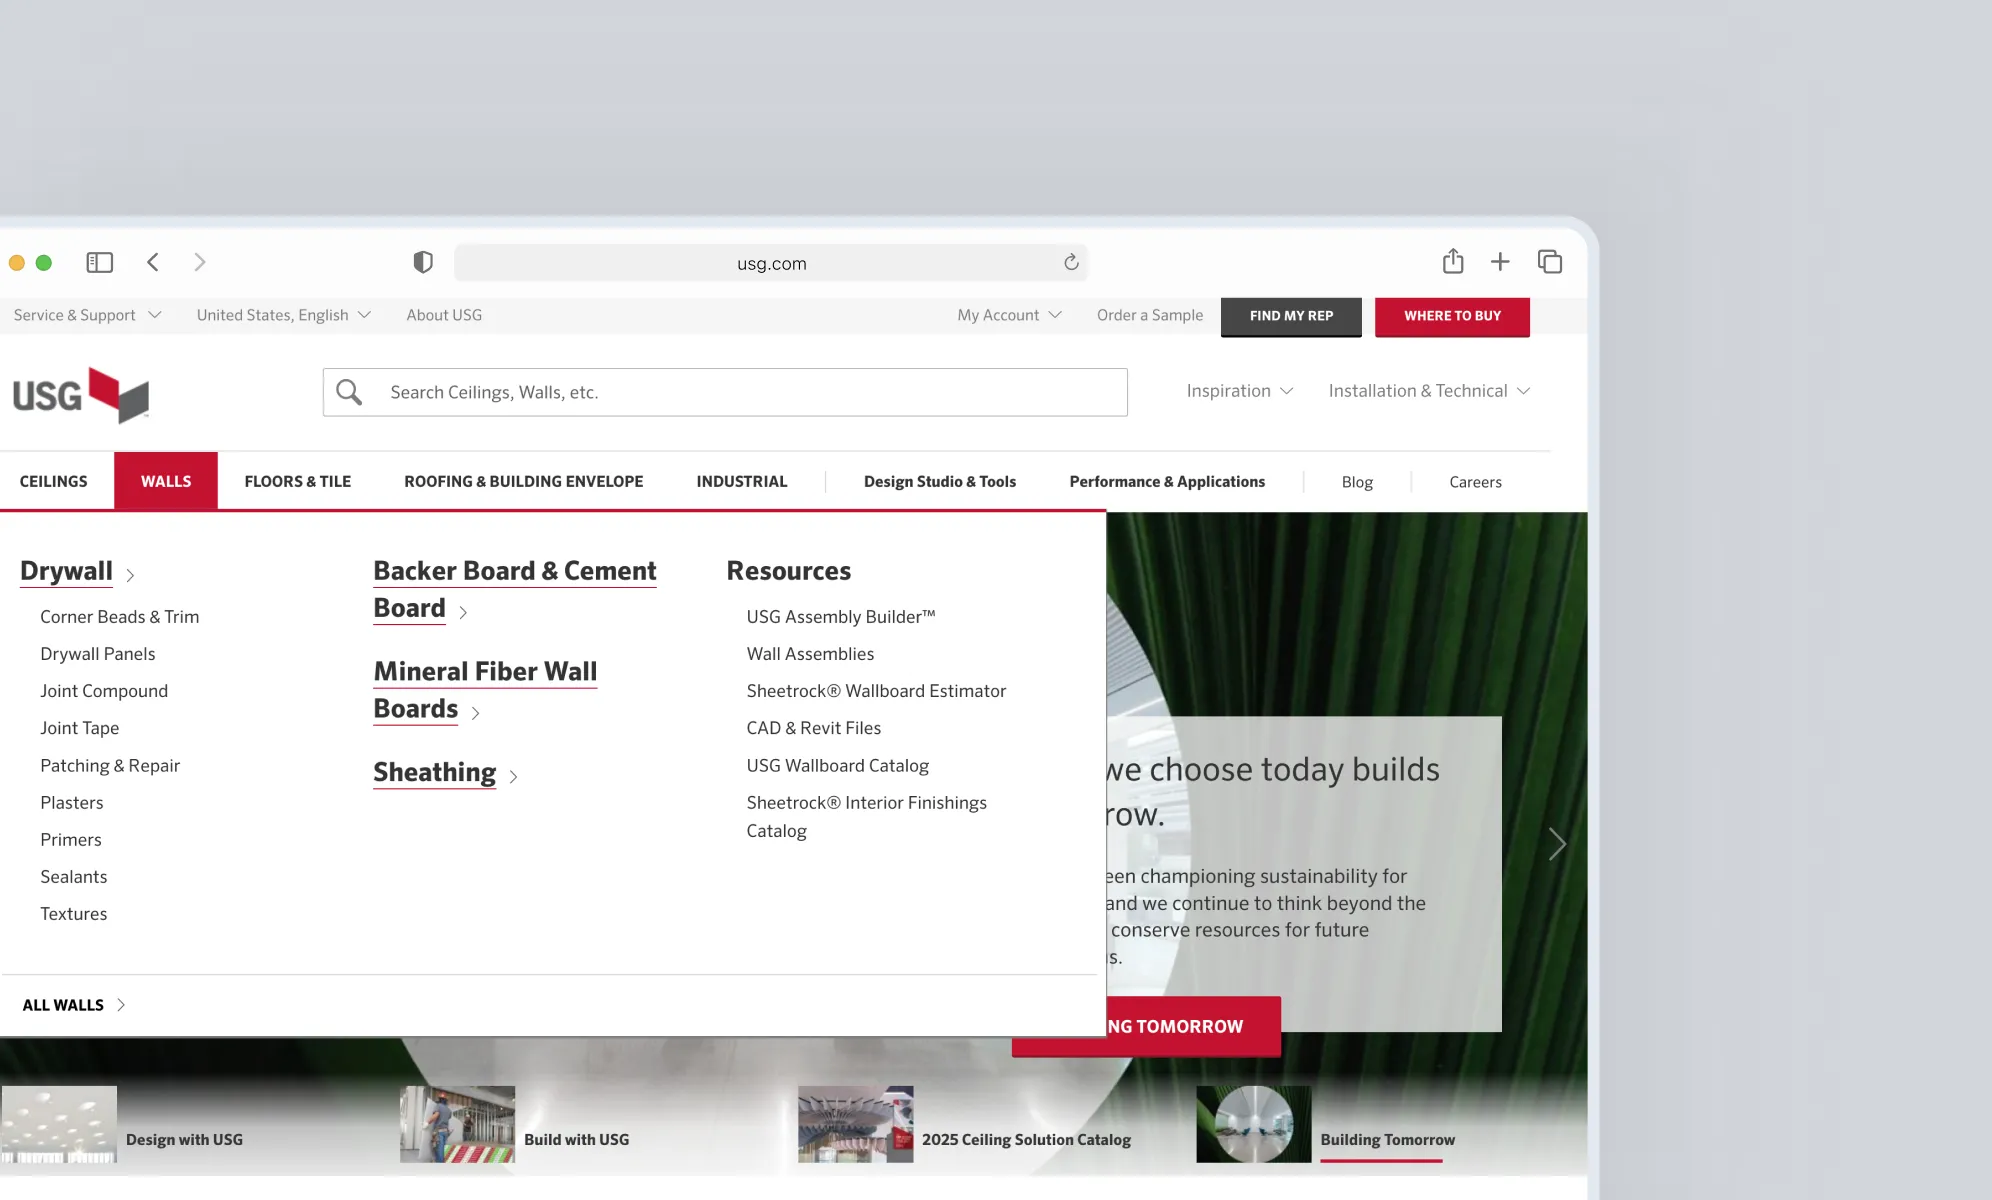
Task: Expand the My Account dropdown
Action: point(1009,315)
